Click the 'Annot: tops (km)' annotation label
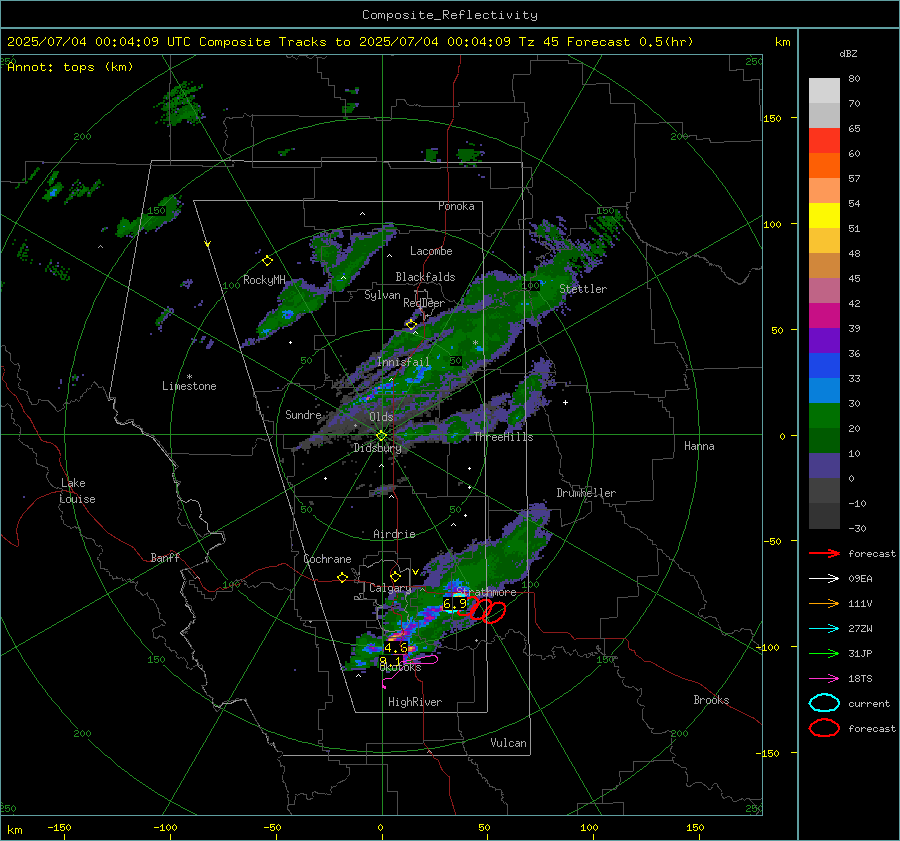This screenshot has width=900, height=841. coord(70,67)
